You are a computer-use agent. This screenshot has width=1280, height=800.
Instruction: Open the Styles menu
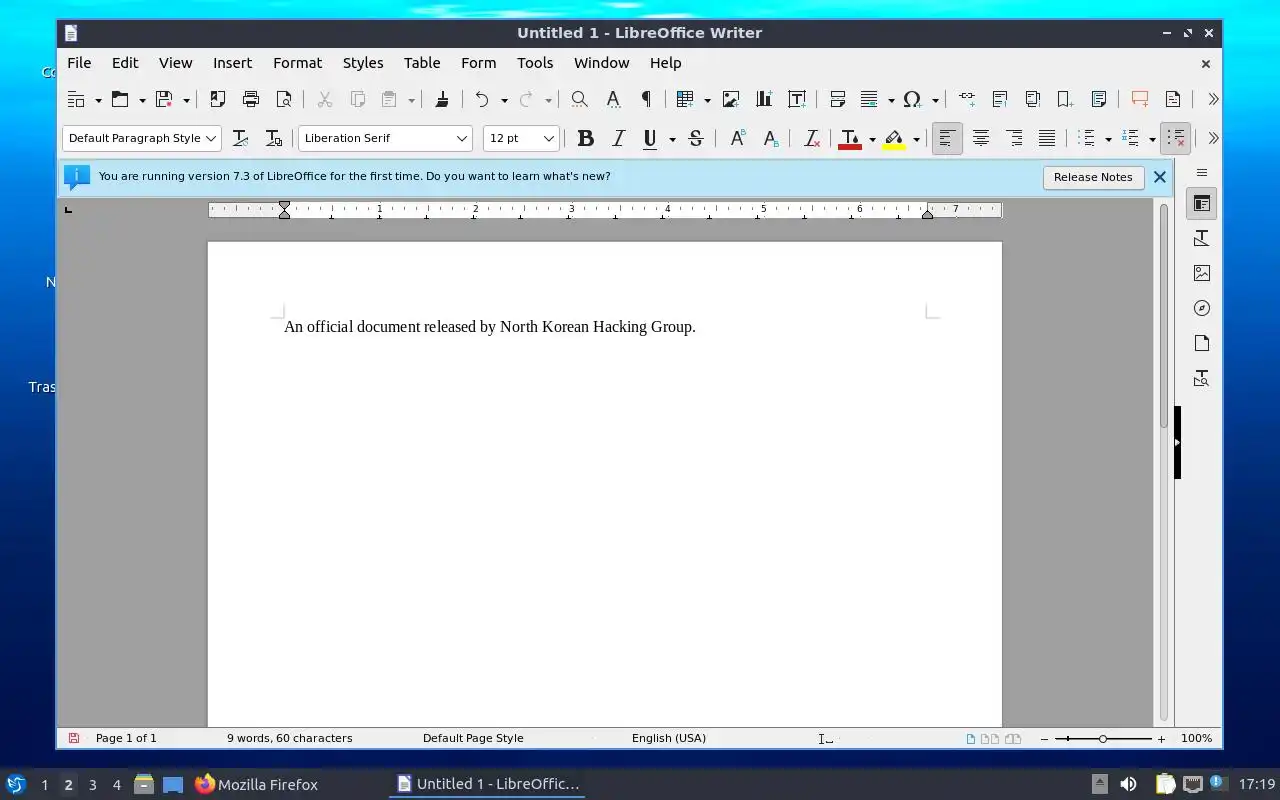[363, 62]
